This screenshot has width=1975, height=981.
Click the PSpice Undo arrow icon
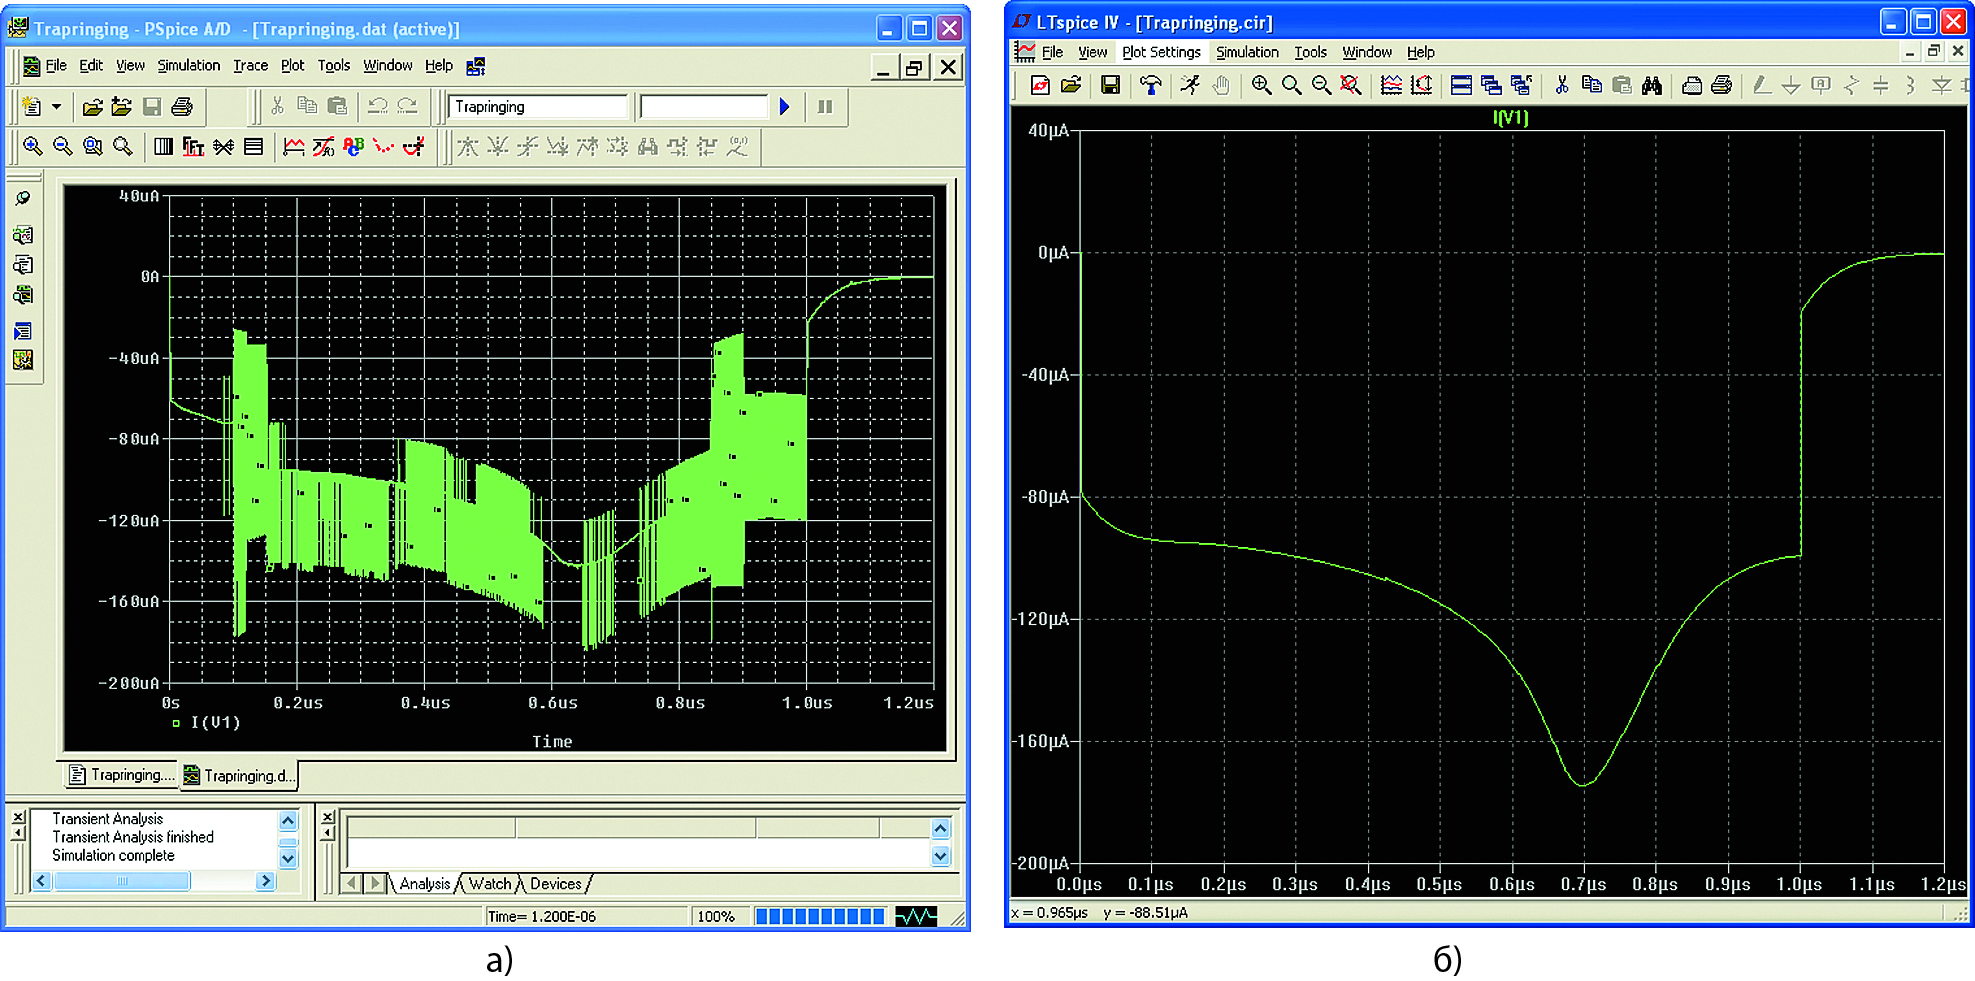click(x=377, y=106)
